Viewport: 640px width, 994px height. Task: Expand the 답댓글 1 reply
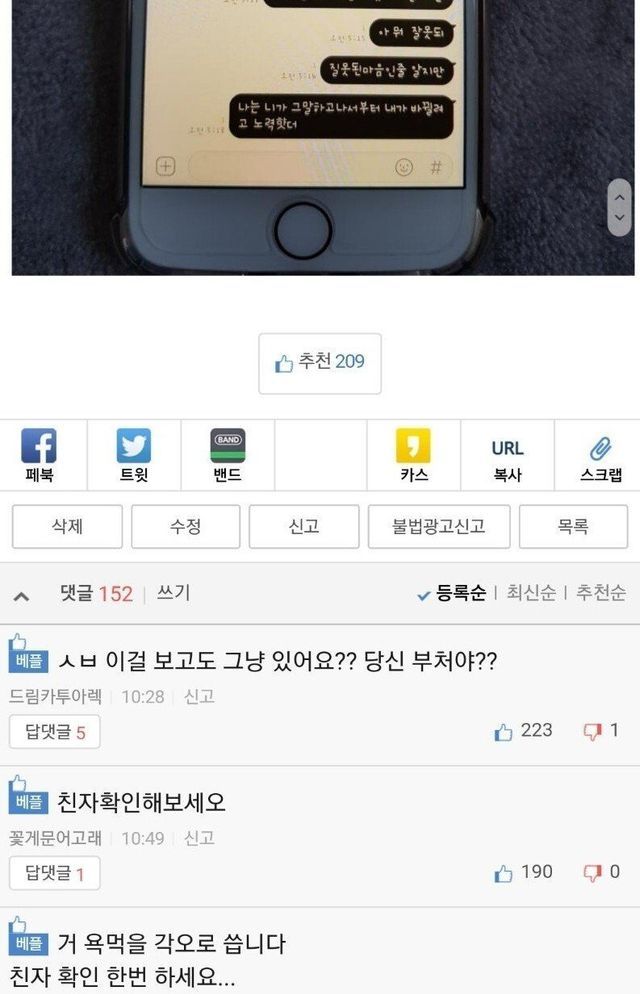[x=54, y=874]
